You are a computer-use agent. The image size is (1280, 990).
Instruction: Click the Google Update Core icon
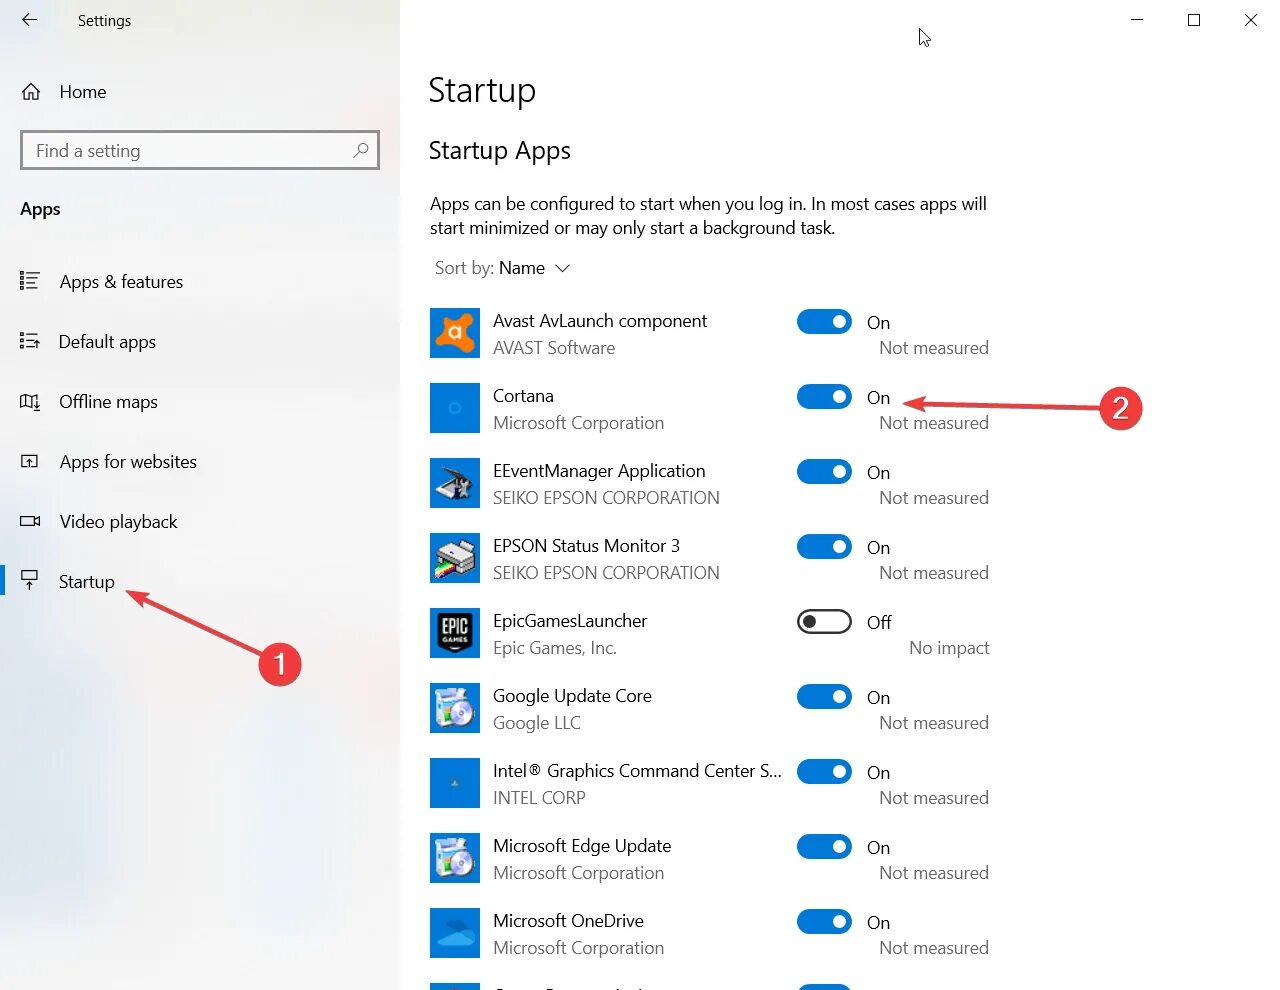[x=455, y=708]
